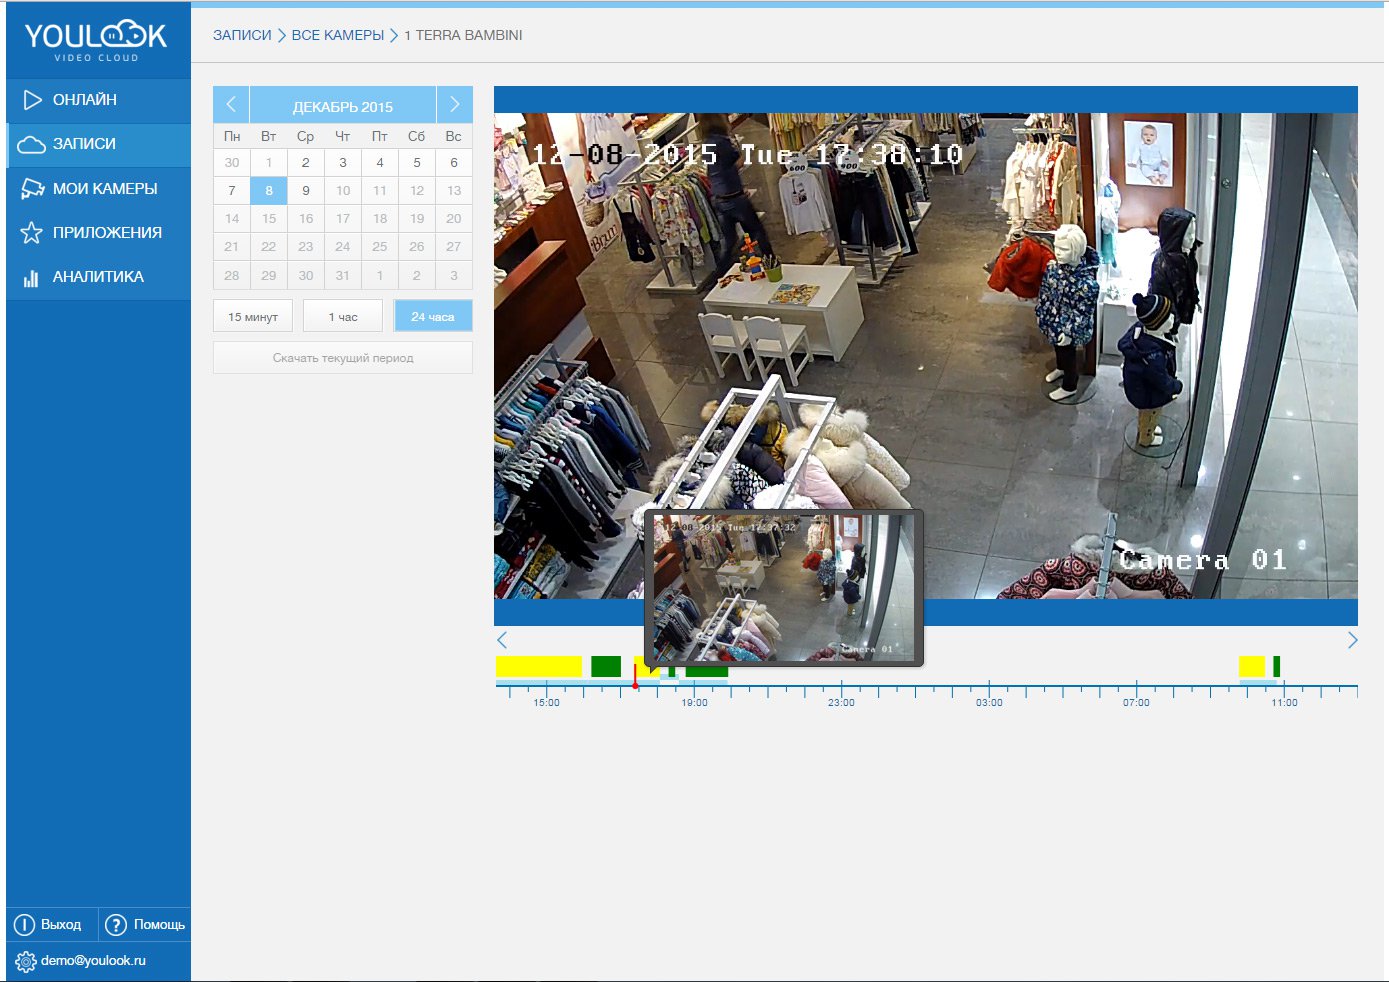Open Мои камеры camera list
This screenshot has height=982, width=1389.
coord(104,189)
